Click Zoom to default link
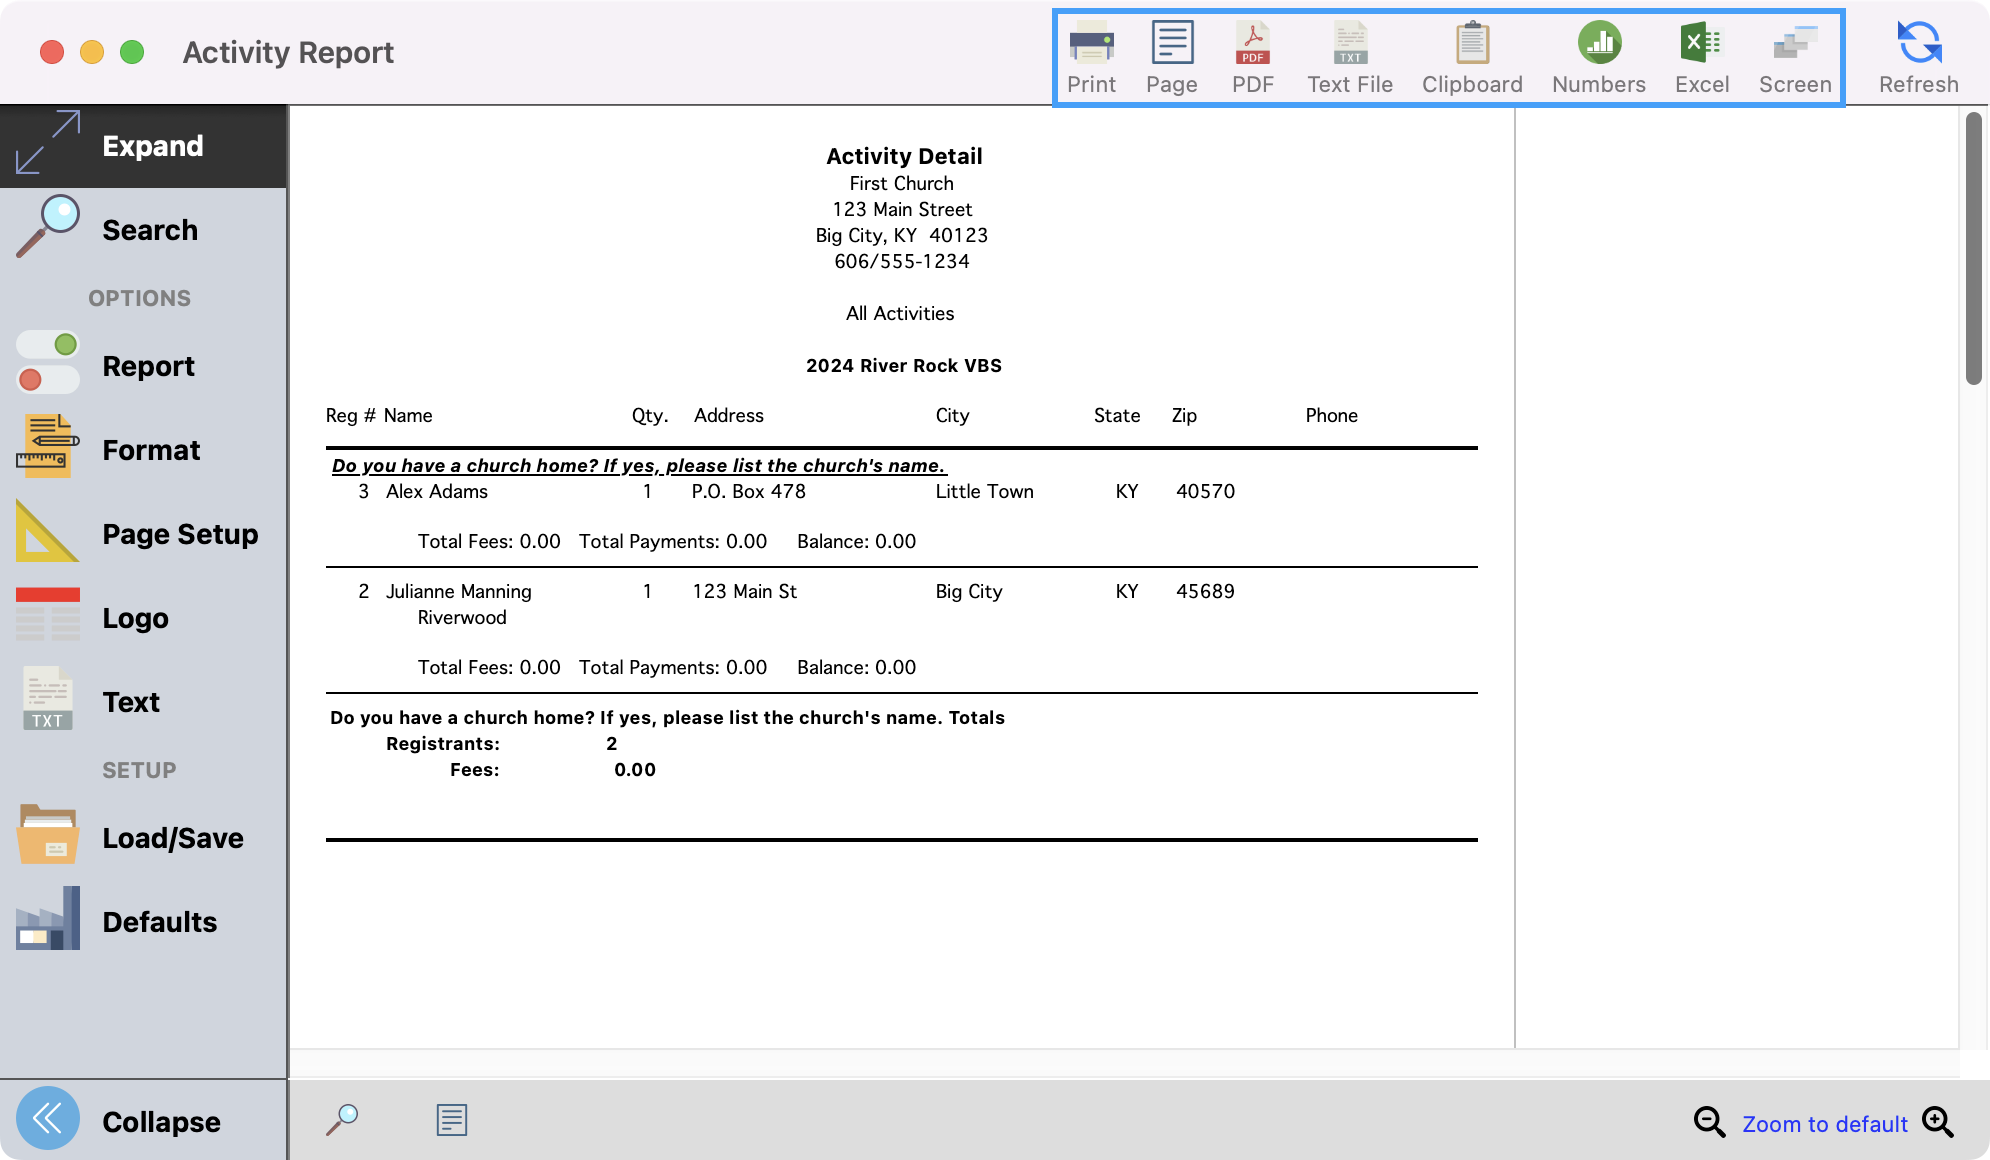The image size is (1990, 1160). [1824, 1124]
